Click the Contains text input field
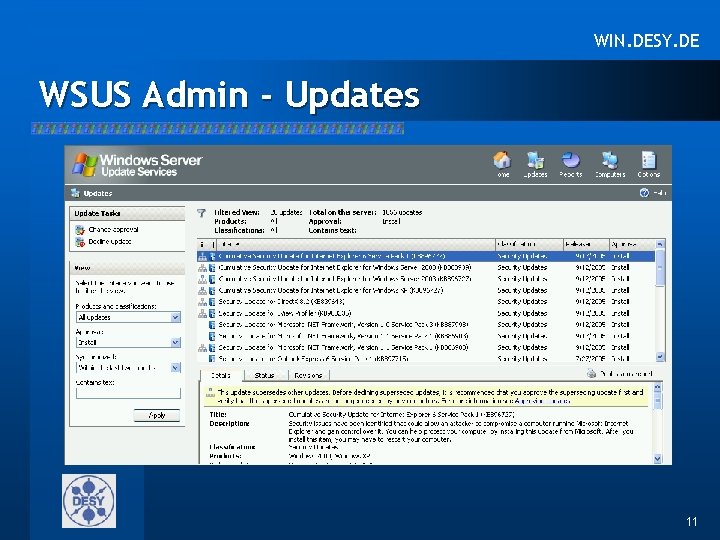 pos(128,393)
